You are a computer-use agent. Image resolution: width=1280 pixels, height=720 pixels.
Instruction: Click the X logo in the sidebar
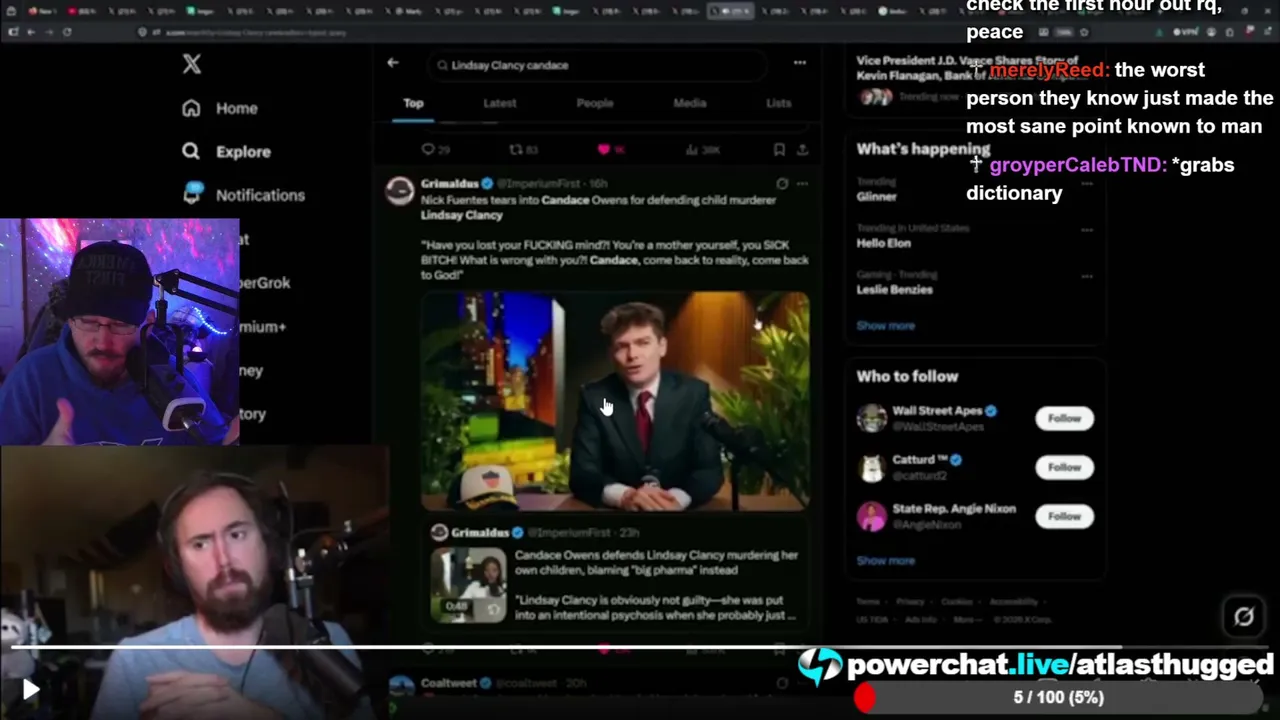click(x=192, y=64)
